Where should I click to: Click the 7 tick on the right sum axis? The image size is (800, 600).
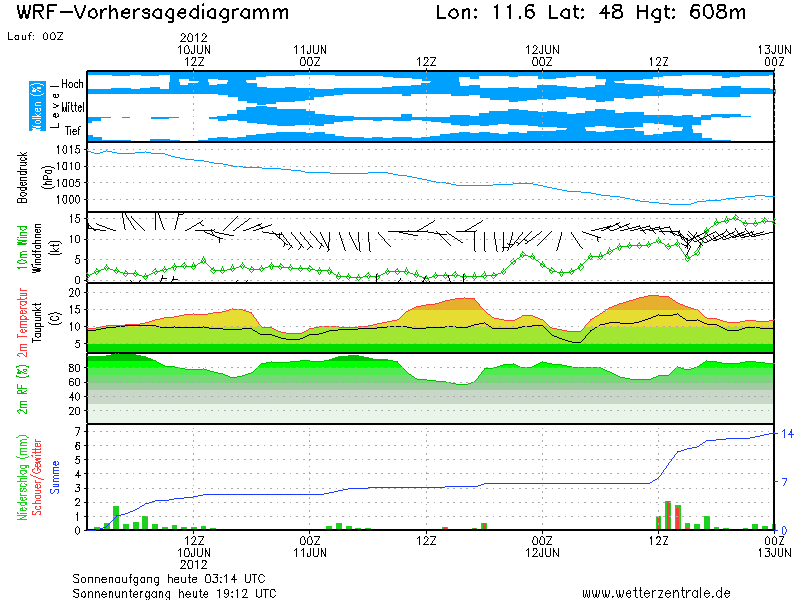pyautogui.click(x=785, y=482)
